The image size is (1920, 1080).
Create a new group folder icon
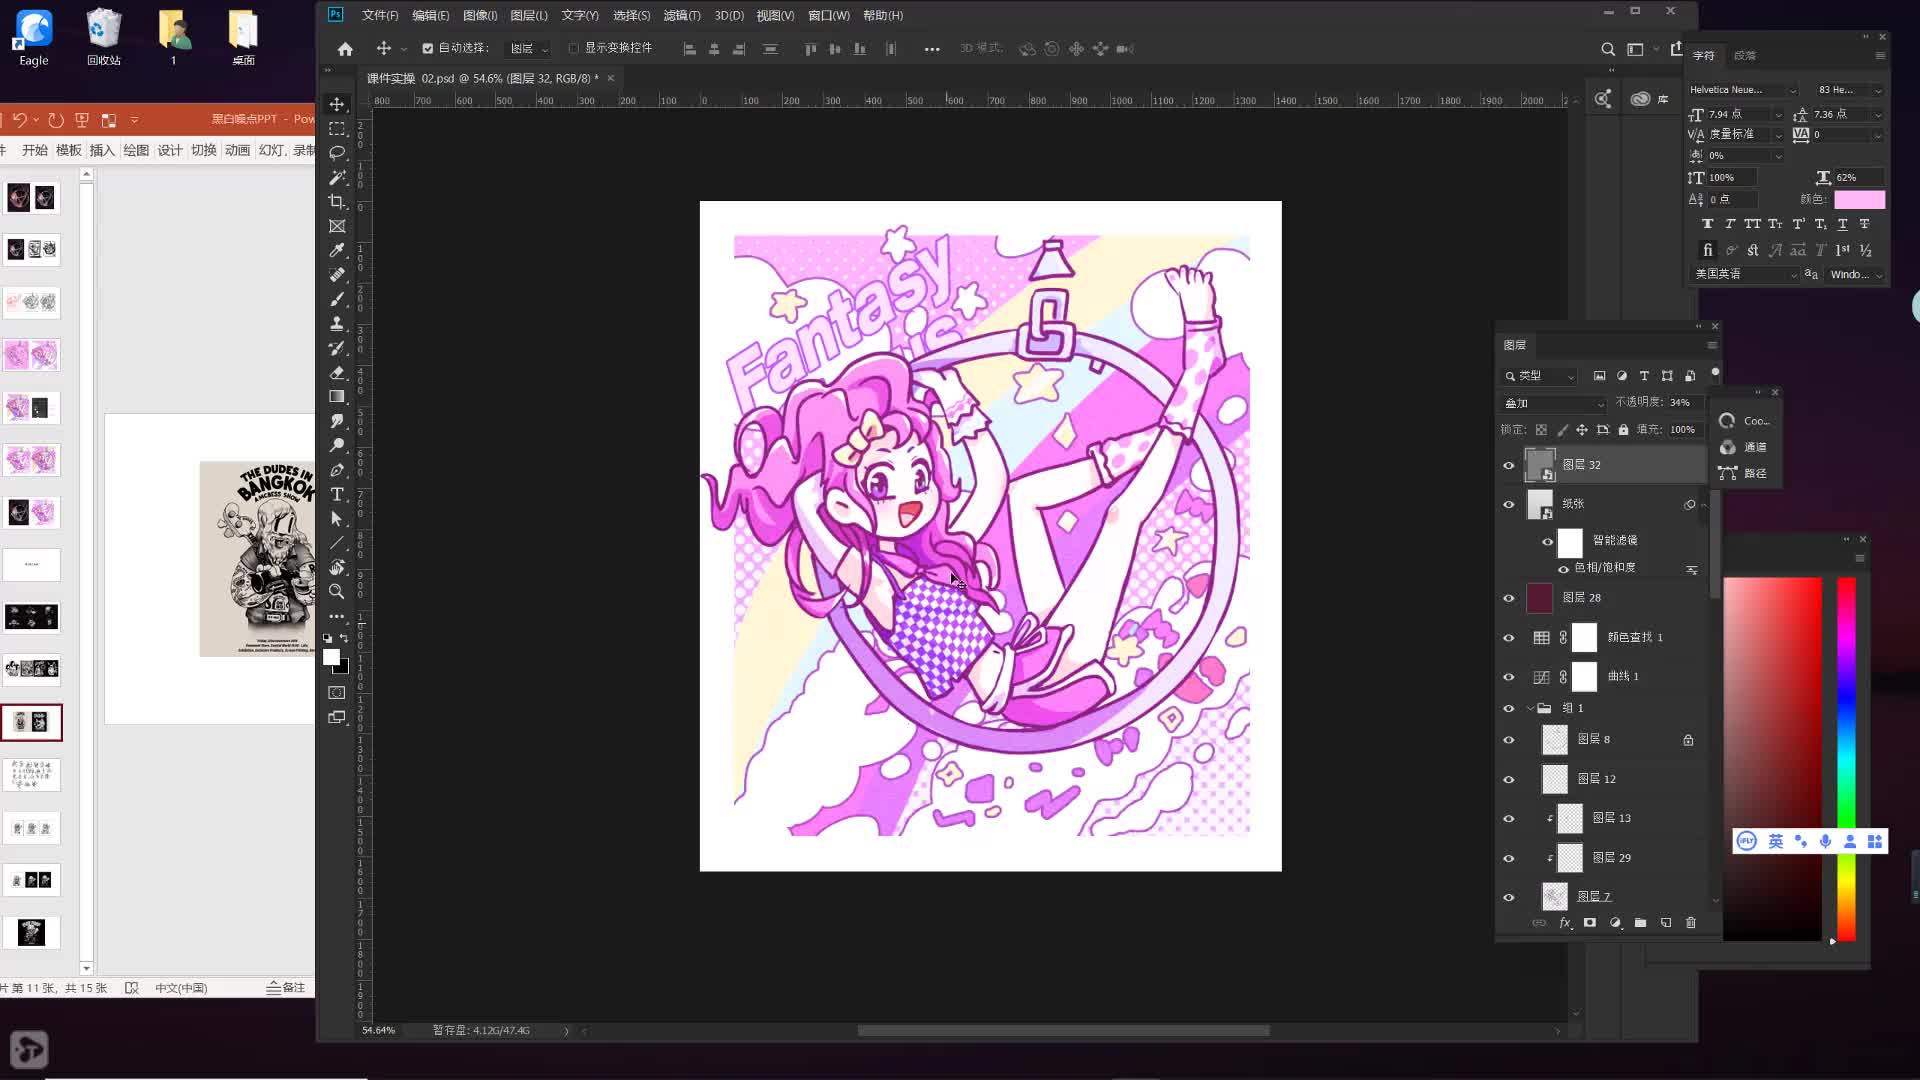(1640, 923)
